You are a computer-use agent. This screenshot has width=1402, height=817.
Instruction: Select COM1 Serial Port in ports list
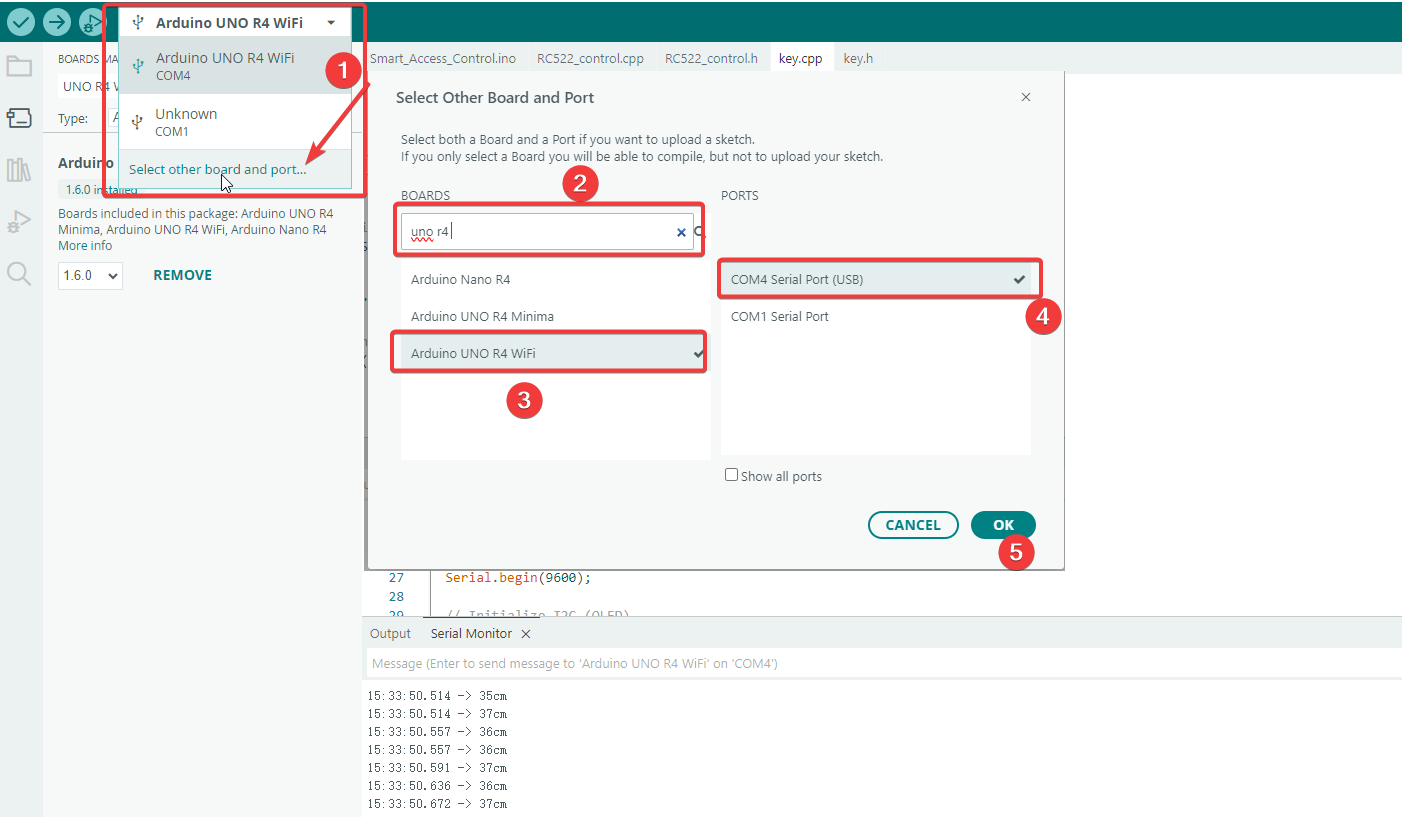[875, 317]
